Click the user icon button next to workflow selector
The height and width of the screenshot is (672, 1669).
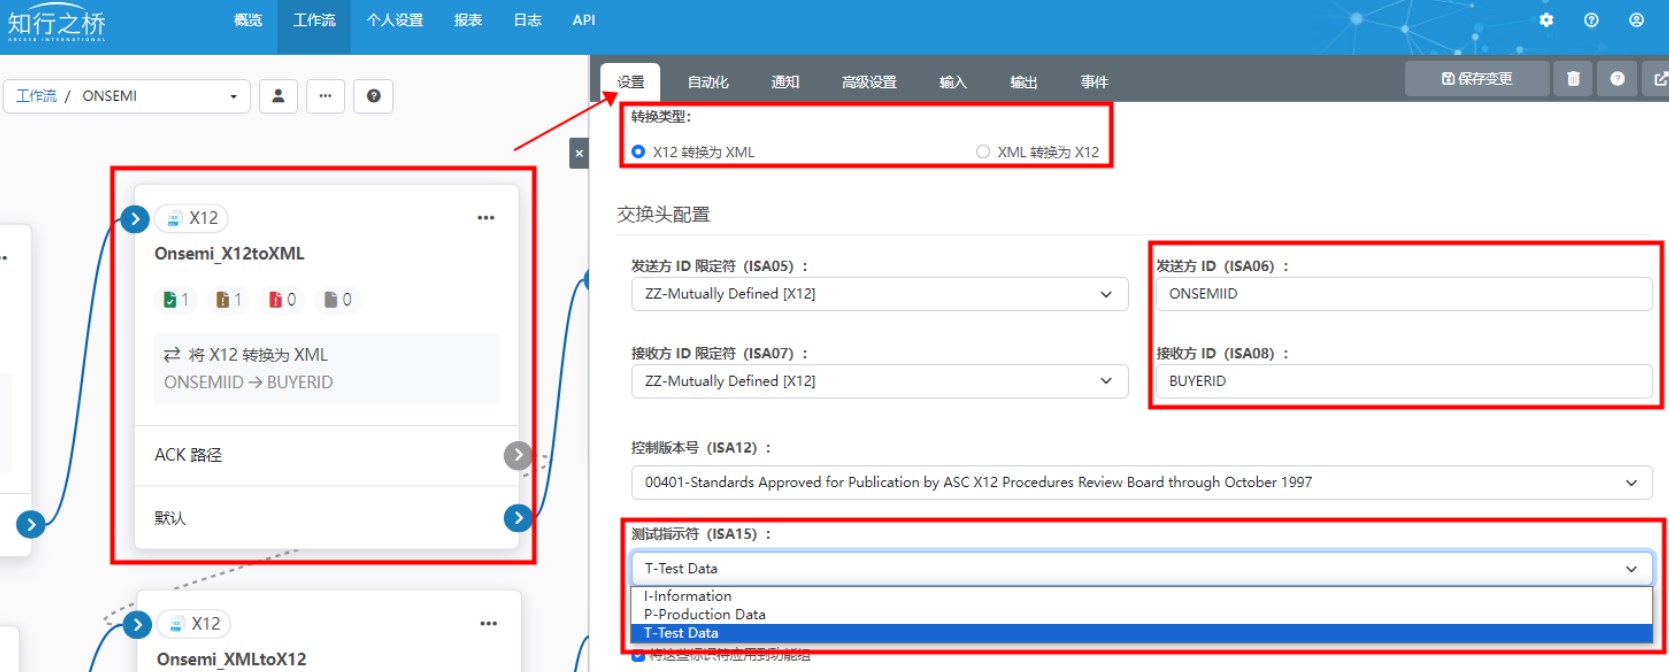278,96
